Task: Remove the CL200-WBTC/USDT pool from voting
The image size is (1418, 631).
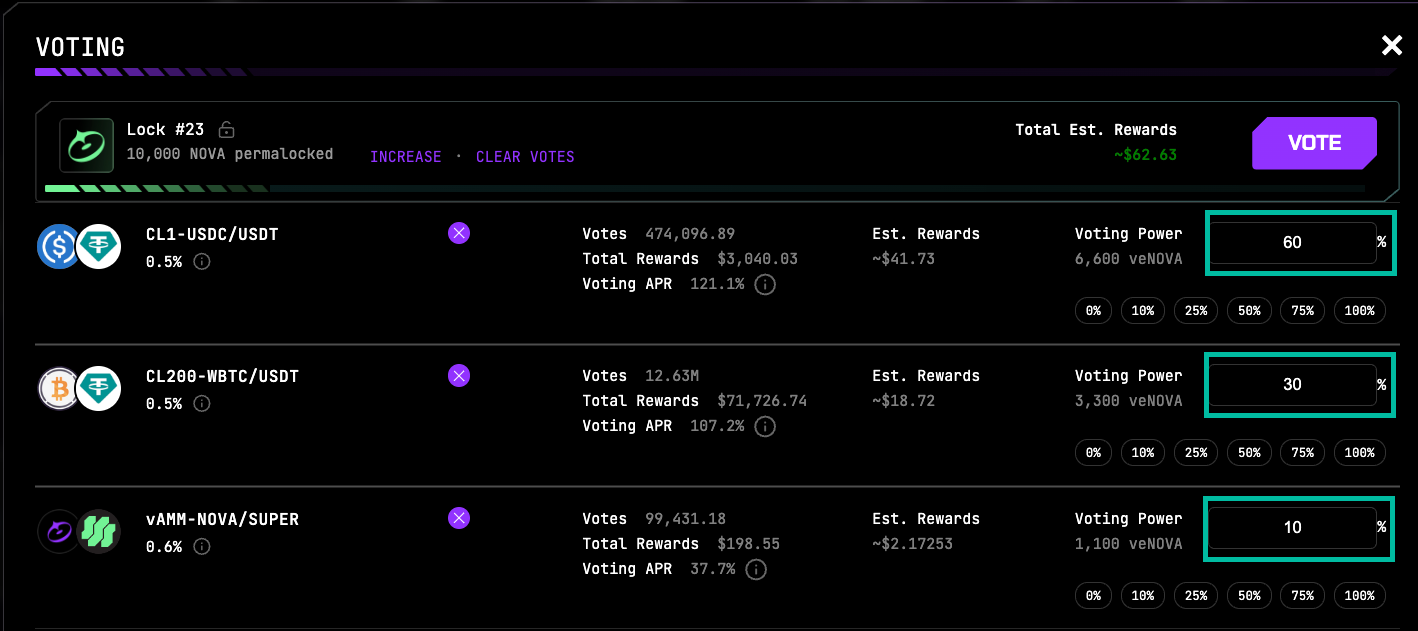Action: point(458,376)
